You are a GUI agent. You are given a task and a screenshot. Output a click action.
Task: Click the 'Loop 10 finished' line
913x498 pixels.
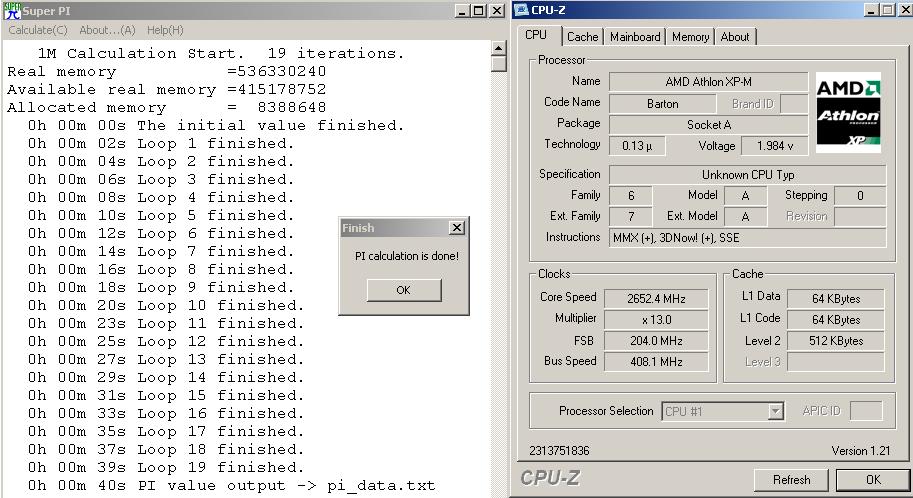(x=166, y=306)
